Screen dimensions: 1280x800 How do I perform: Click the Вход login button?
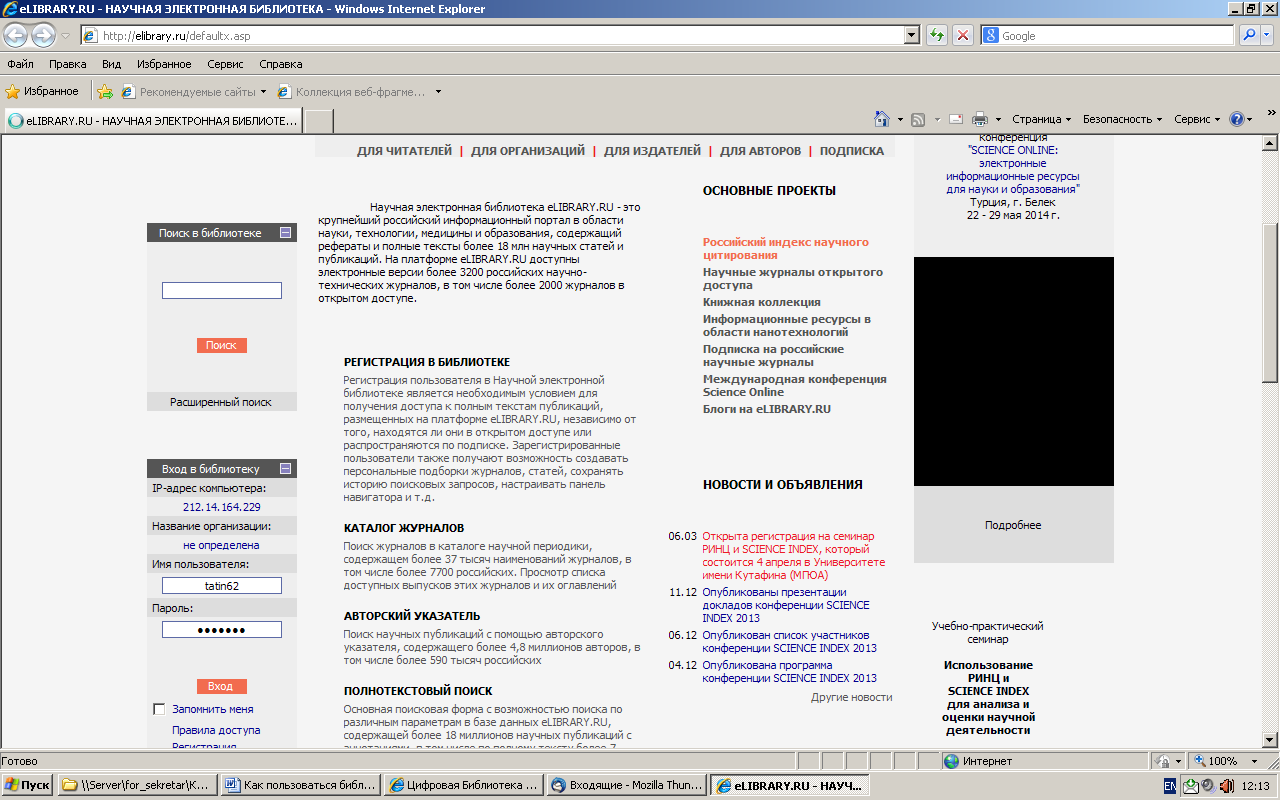point(221,686)
